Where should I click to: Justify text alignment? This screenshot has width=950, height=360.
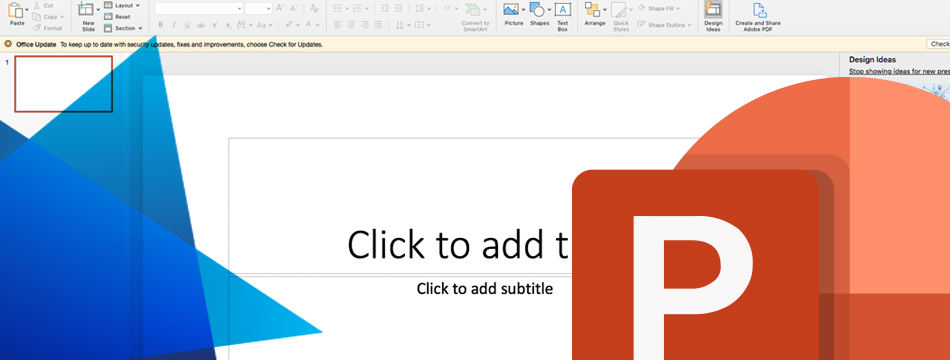379,25
